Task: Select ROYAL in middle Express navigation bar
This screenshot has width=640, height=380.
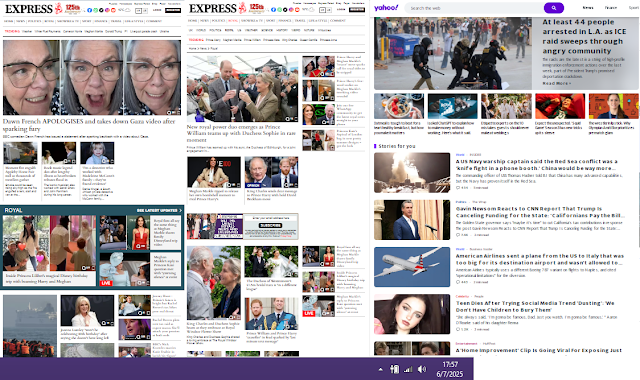Action: (233, 20)
